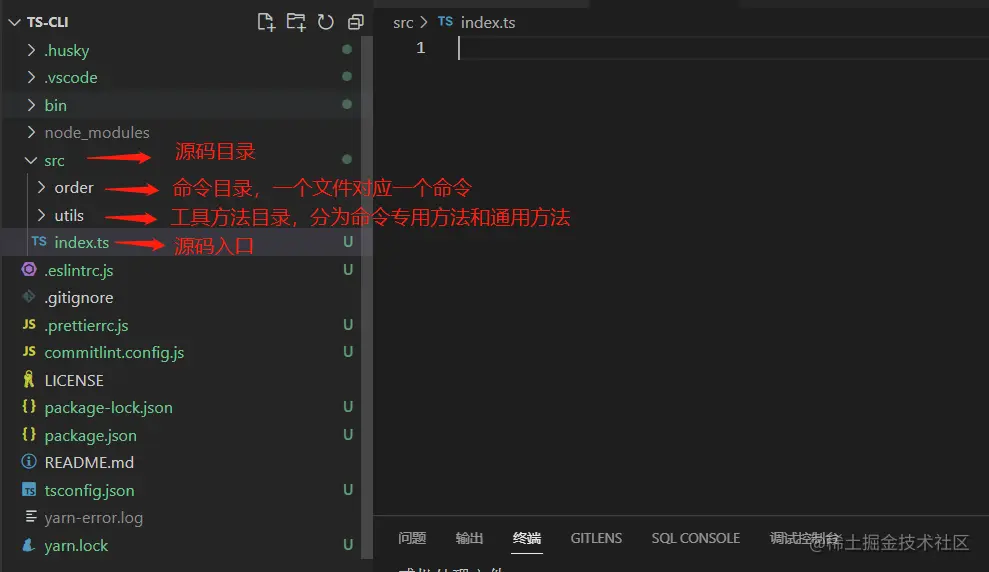Click the JS icon beside commitlint.config.js

coord(29,351)
